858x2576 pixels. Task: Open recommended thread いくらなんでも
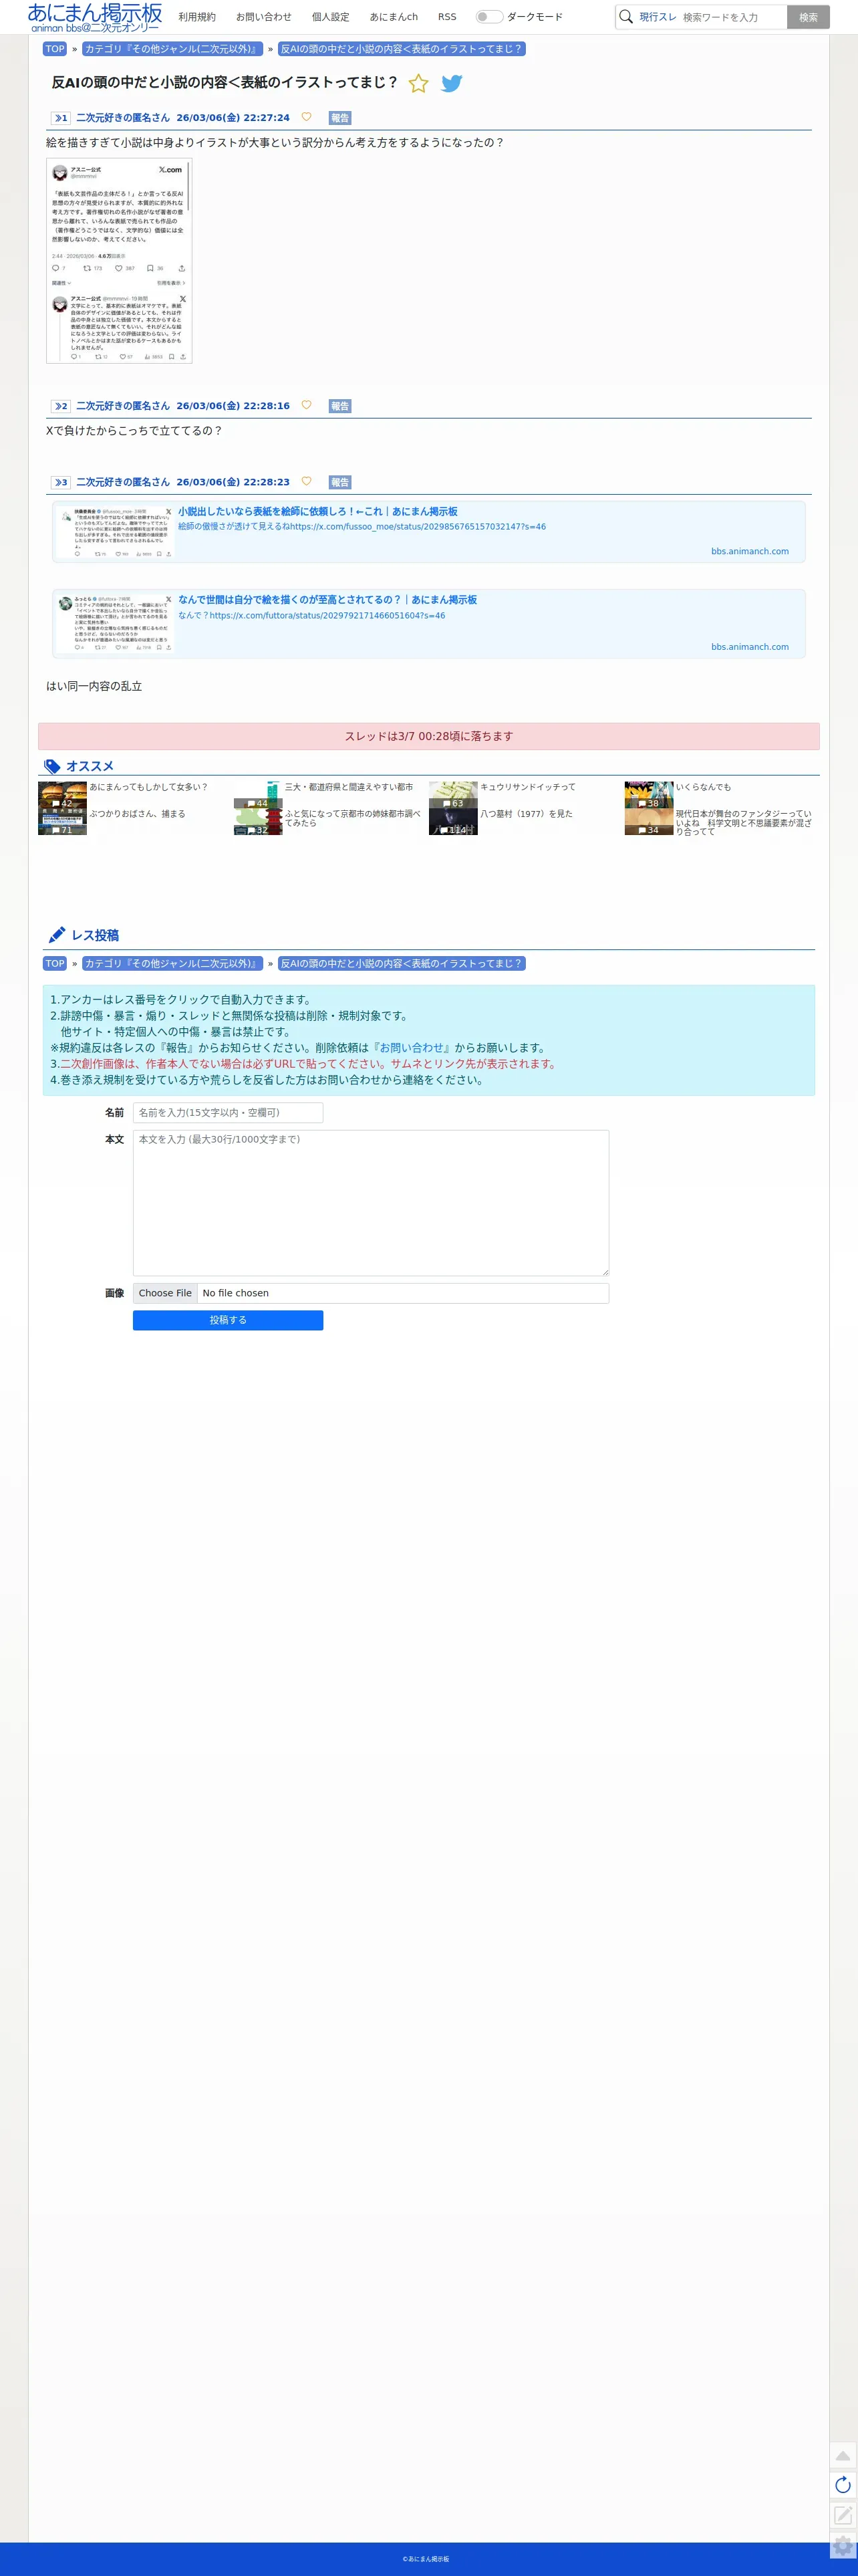pos(703,787)
